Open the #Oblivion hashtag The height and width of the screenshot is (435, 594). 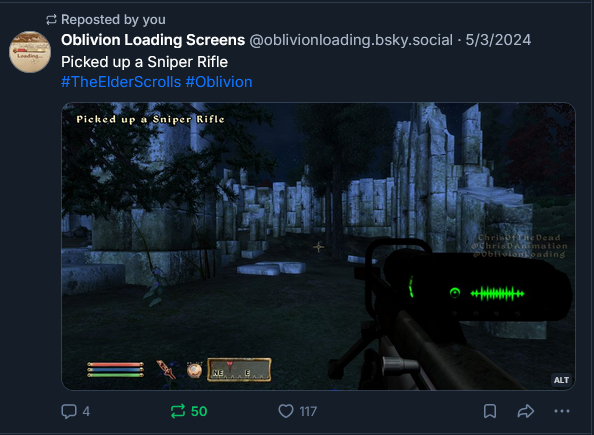click(219, 82)
